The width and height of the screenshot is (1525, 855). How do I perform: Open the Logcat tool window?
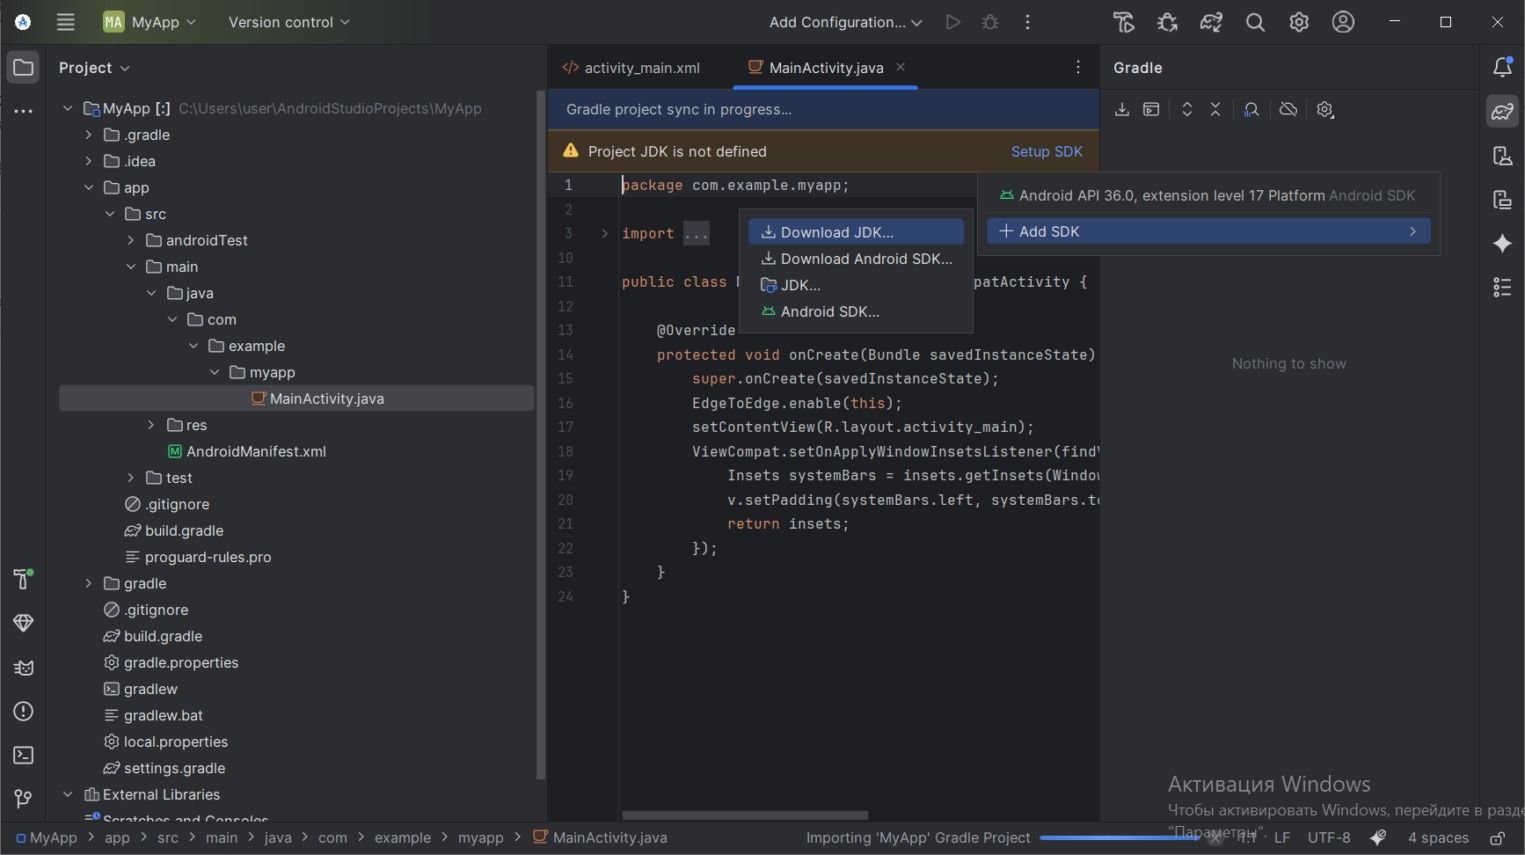(x=23, y=668)
